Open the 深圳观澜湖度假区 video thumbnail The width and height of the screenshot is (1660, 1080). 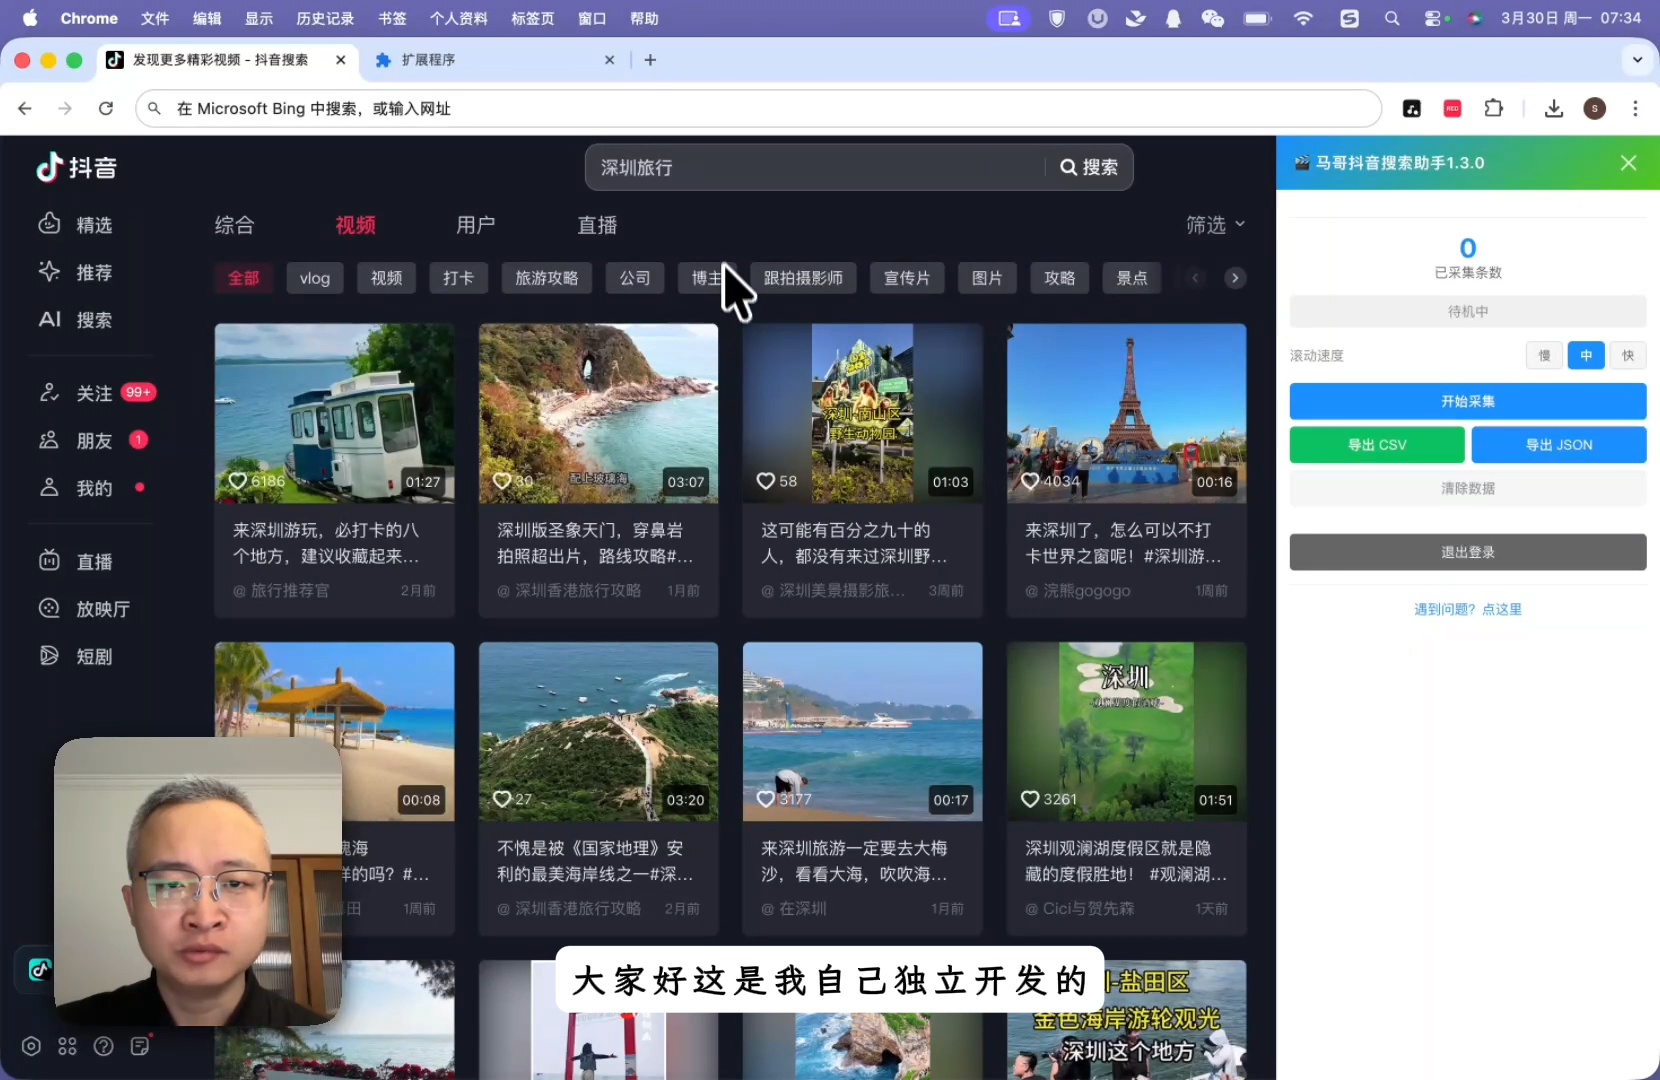coord(1127,731)
